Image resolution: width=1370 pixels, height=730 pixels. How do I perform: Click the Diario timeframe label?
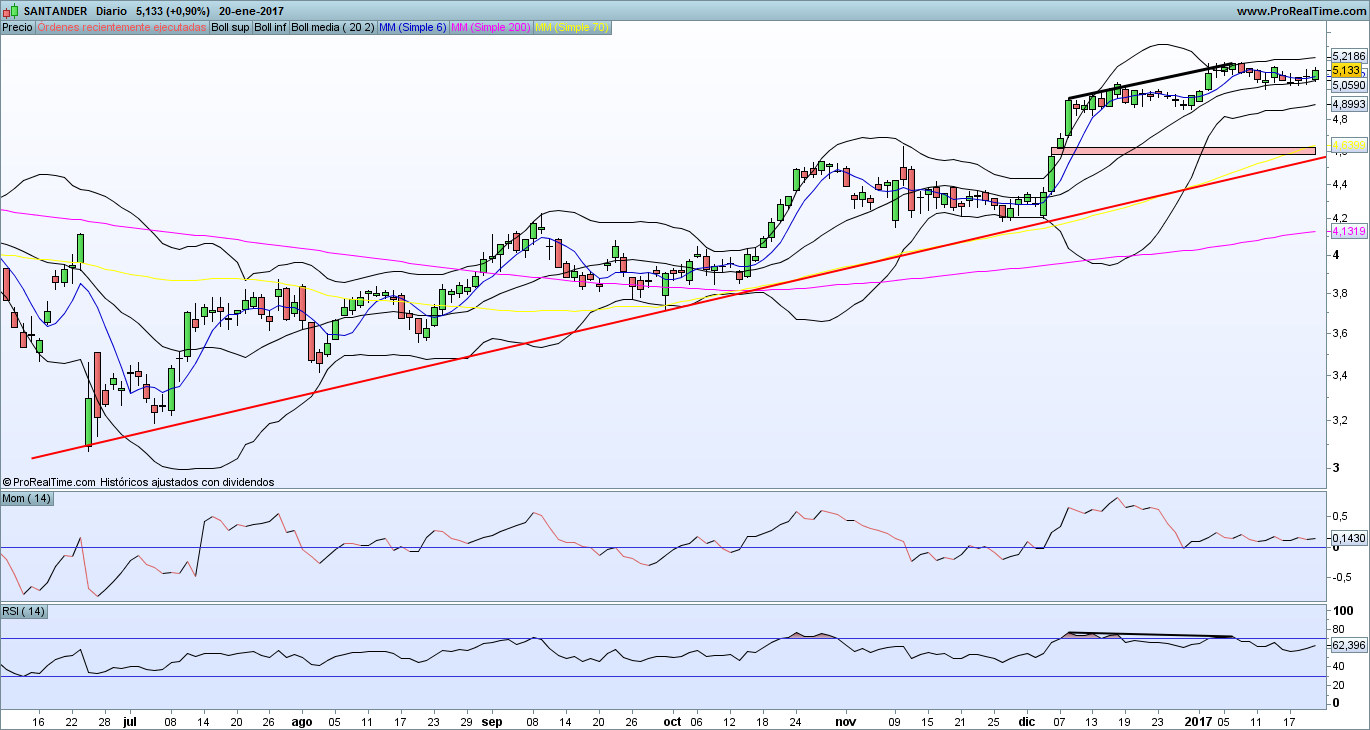pos(111,11)
